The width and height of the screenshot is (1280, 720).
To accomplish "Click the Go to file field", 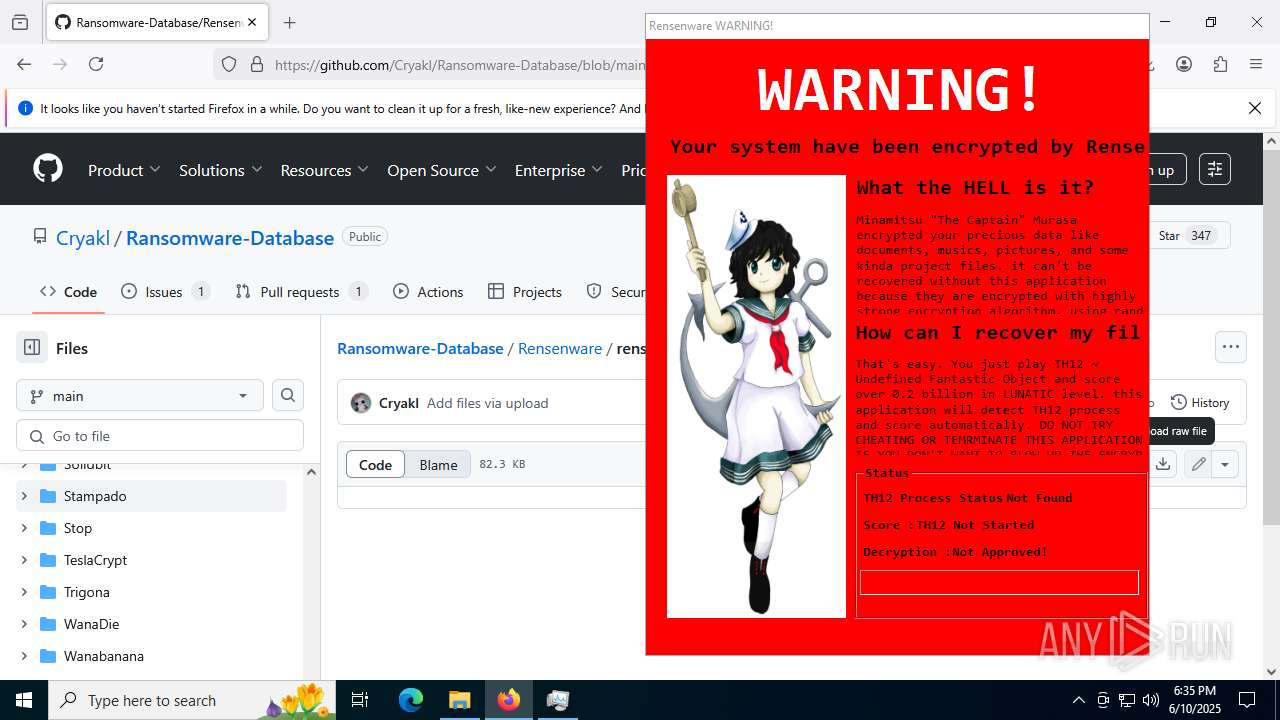I will 160,435.
